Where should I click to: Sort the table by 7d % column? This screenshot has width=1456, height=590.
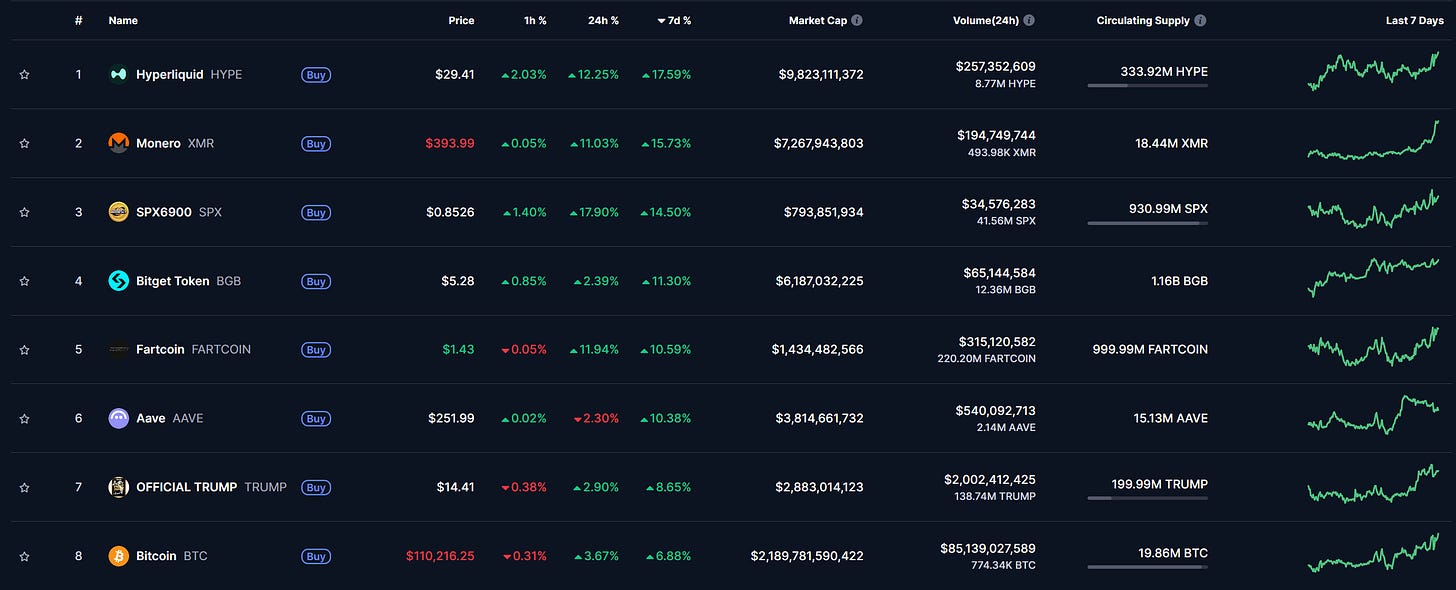point(674,20)
